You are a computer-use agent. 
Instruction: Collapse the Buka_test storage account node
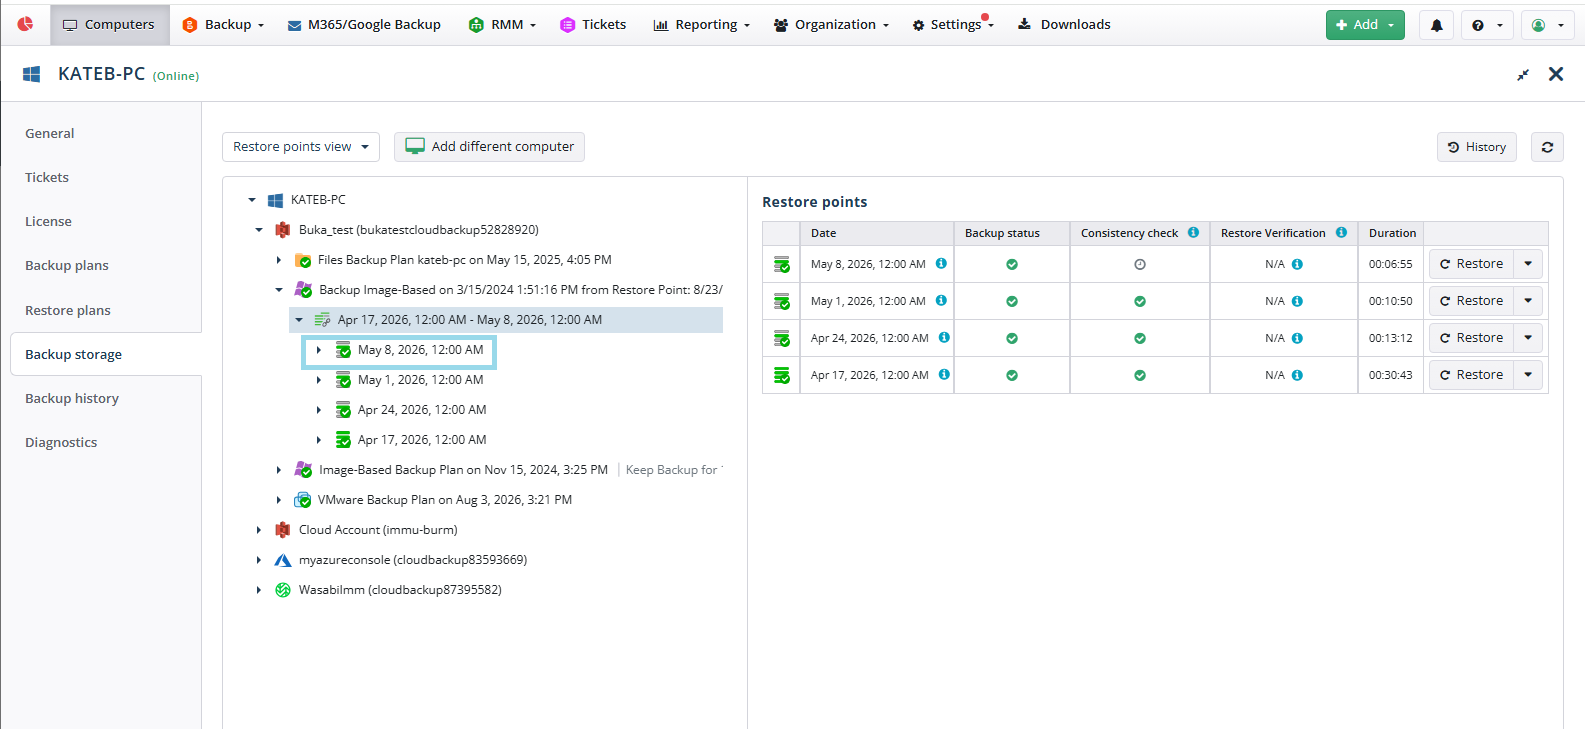coord(259,230)
